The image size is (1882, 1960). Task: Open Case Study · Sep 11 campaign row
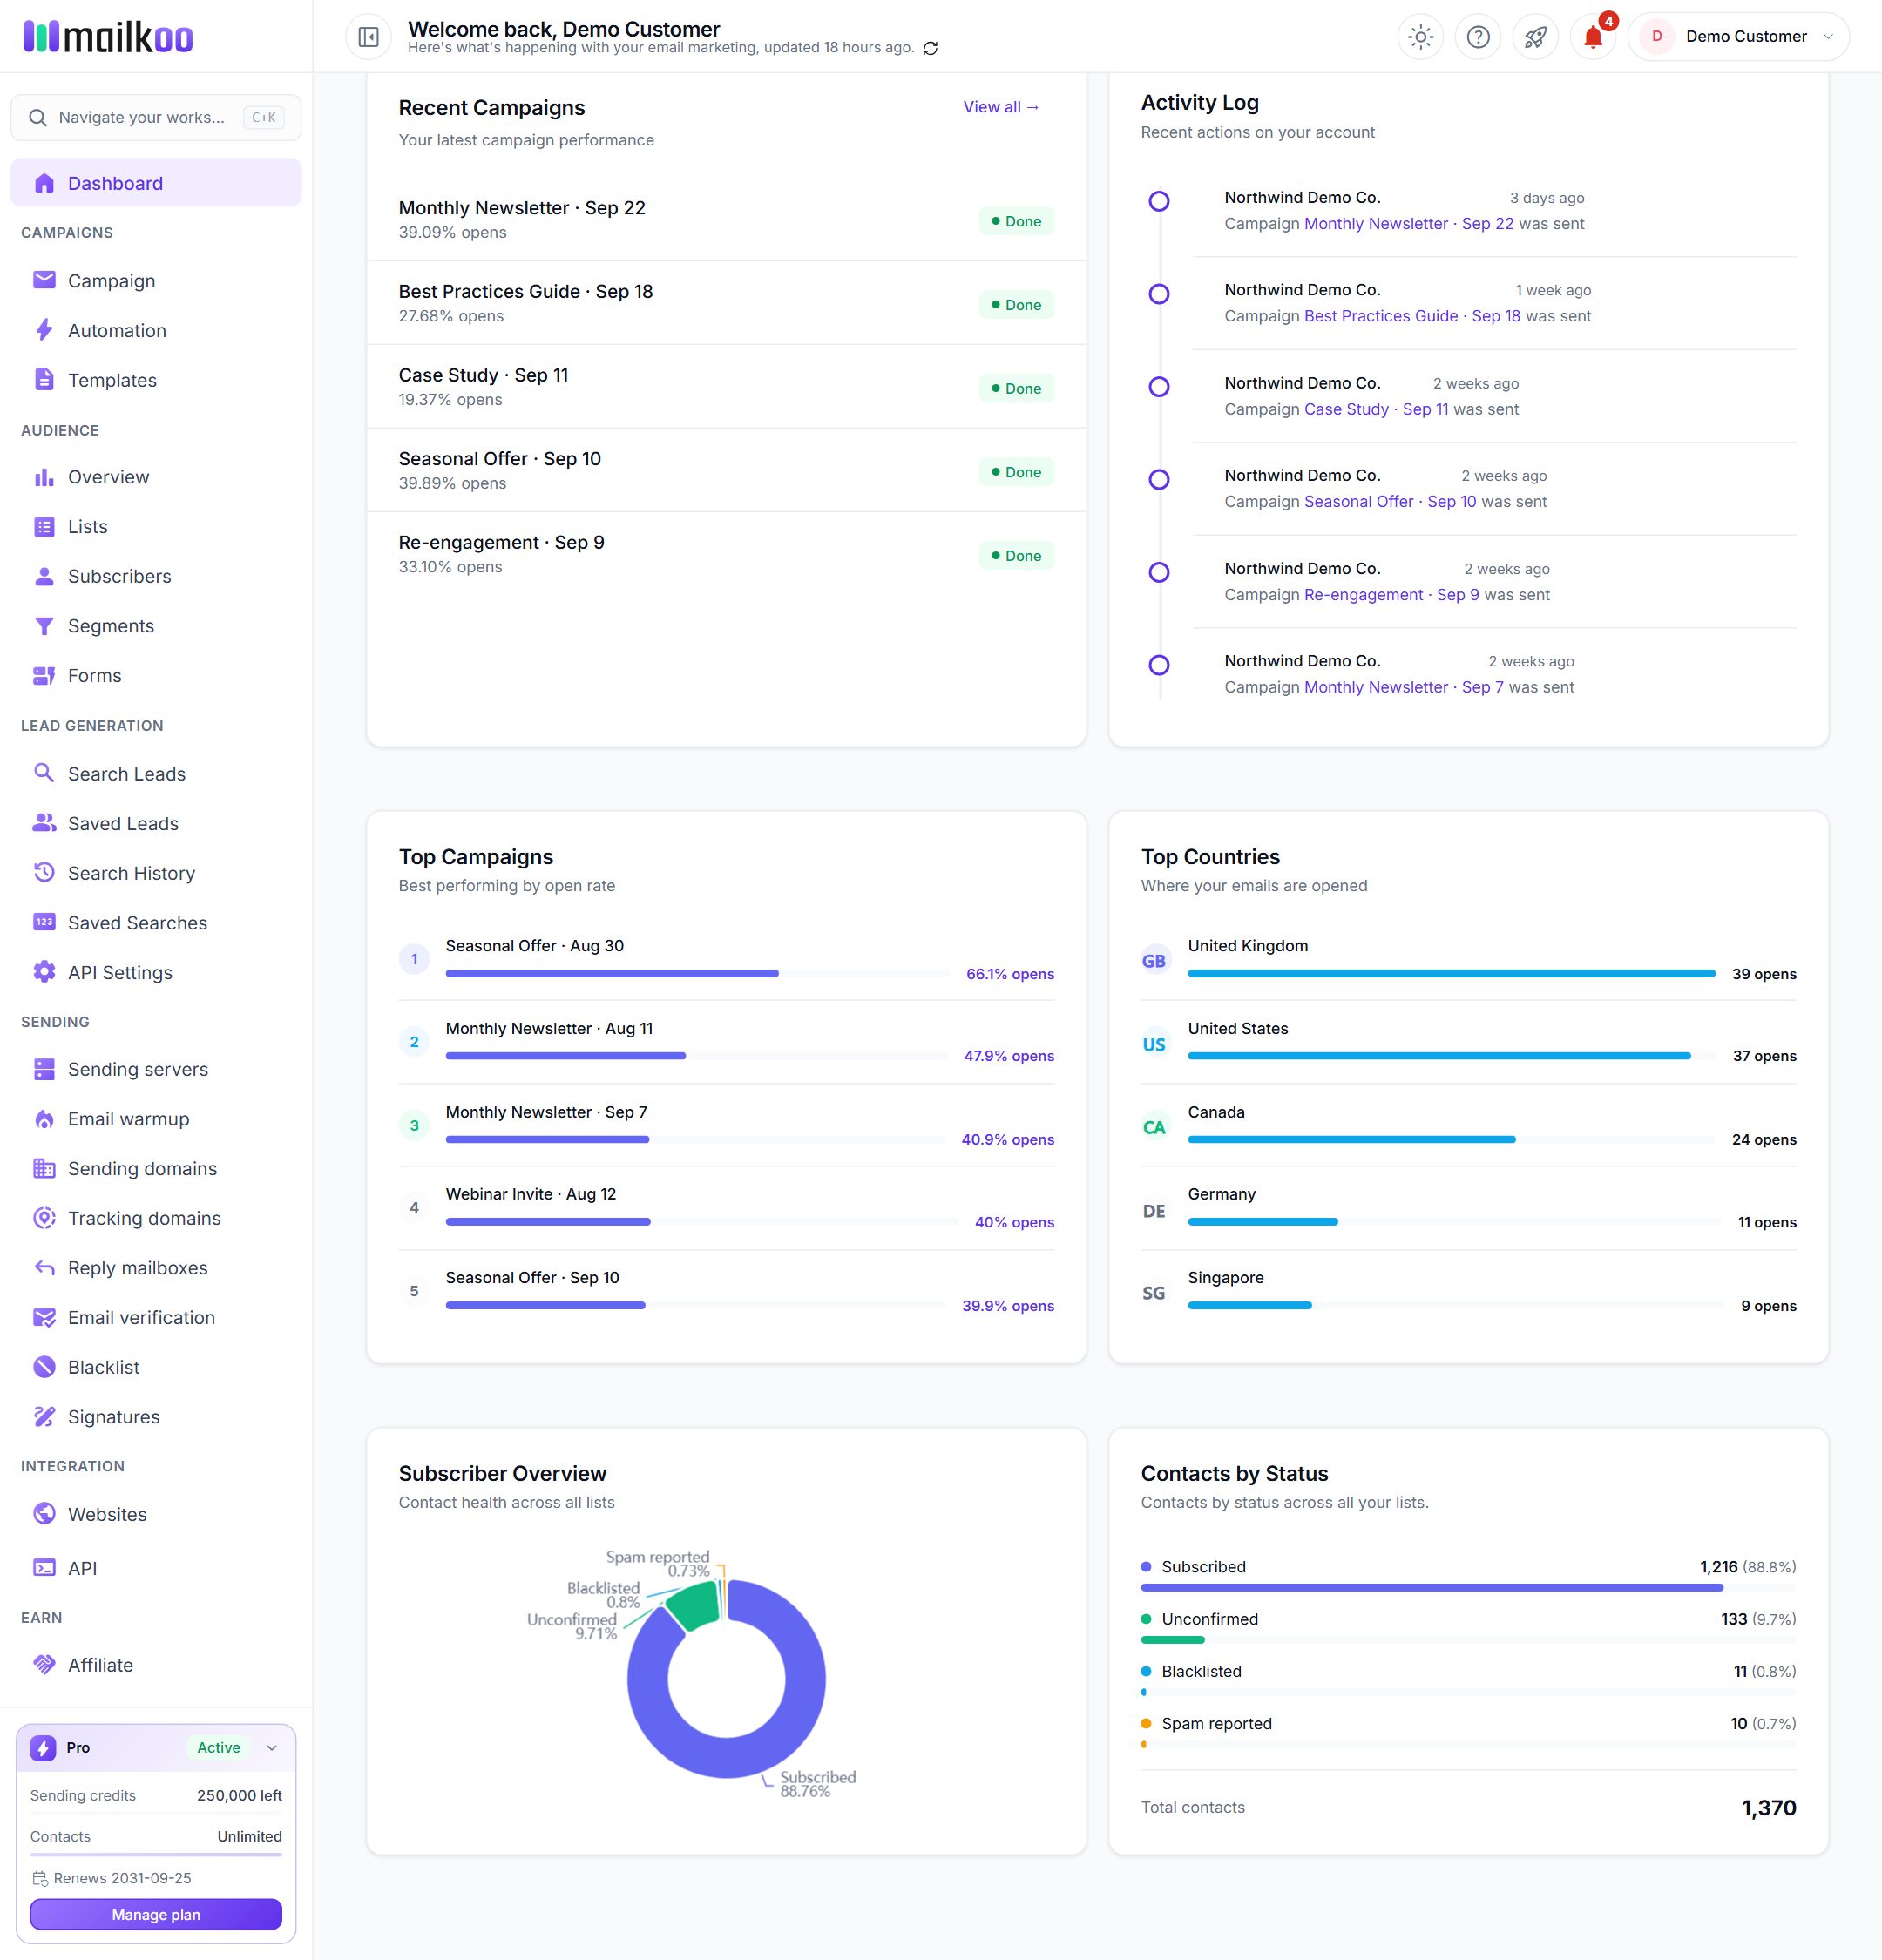(x=726, y=387)
